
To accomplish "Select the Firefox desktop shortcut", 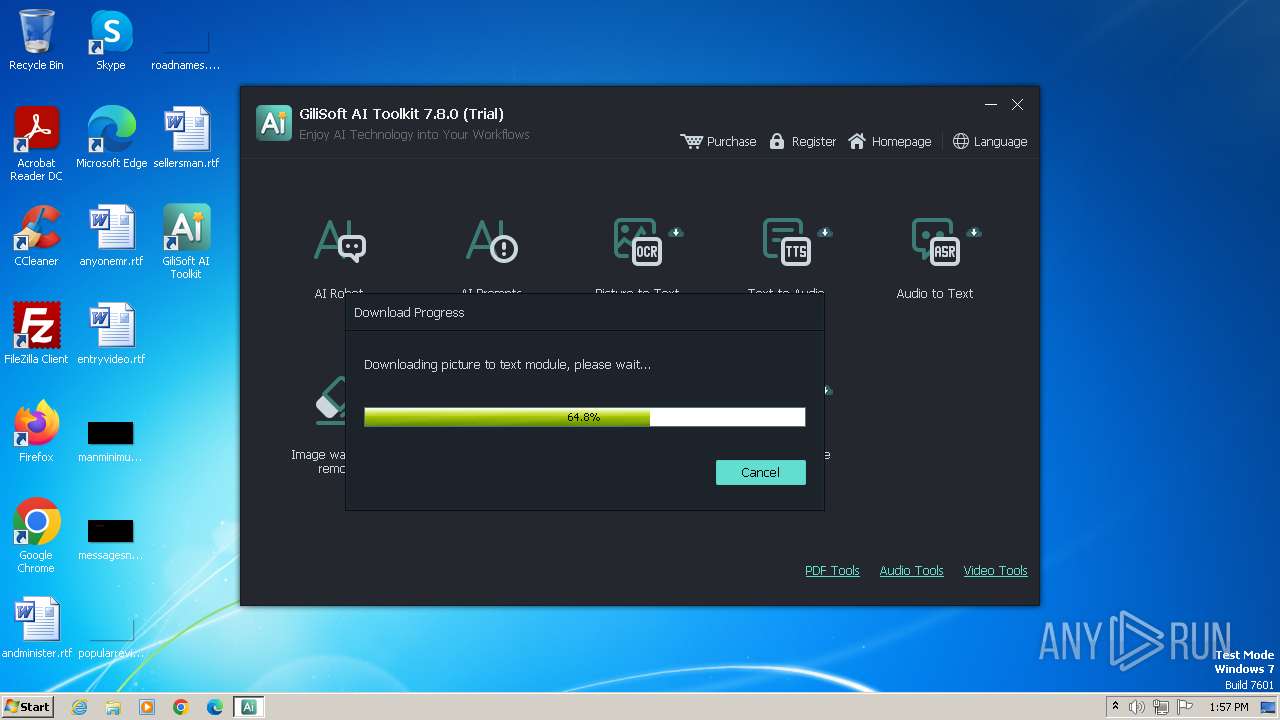I will tap(36, 432).
